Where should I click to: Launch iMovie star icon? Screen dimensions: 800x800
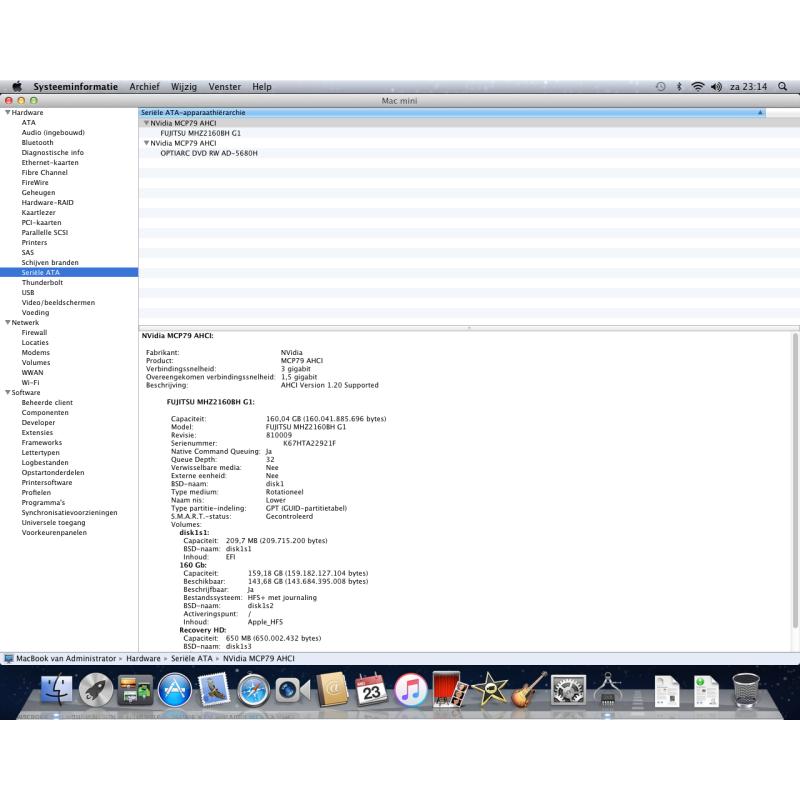tap(489, 689)
